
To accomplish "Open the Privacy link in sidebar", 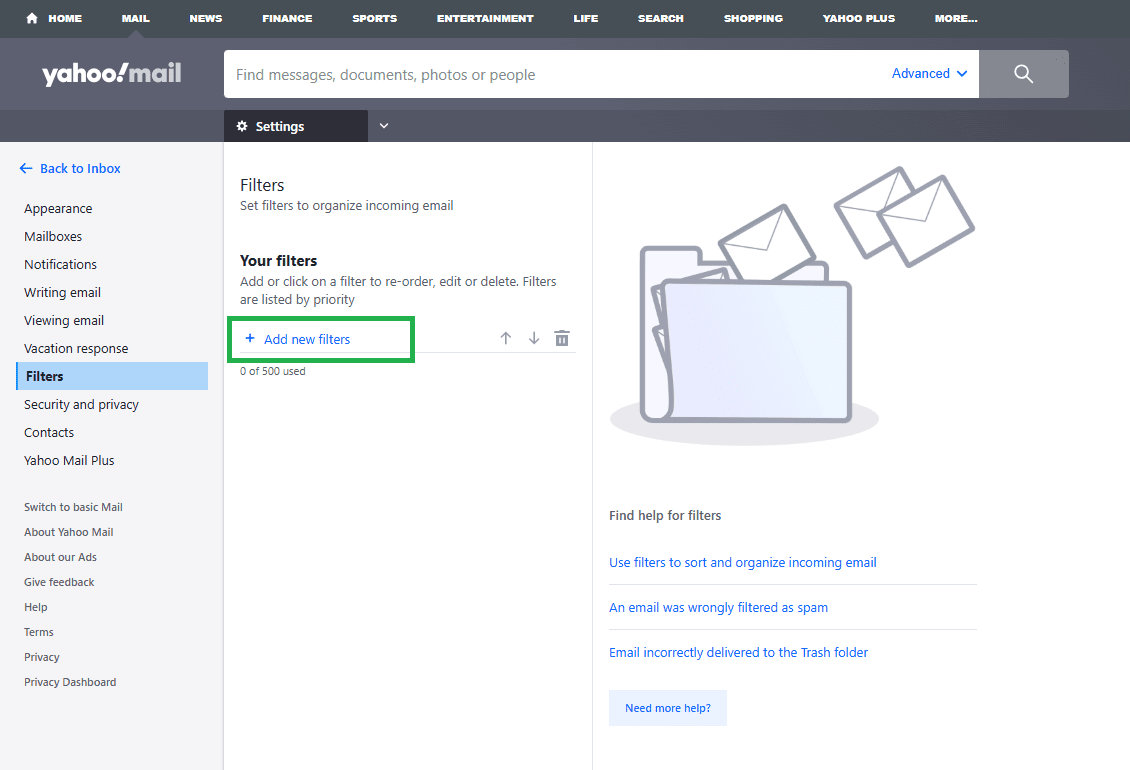I will click(42, 657).
